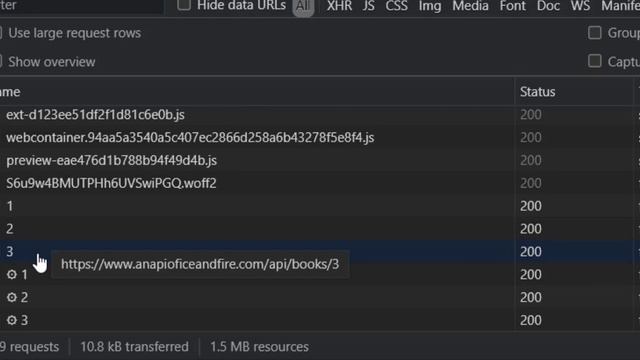Click the 10.8 kB transferred summary
Screen dimensions: 640x360
pos(134,347)
